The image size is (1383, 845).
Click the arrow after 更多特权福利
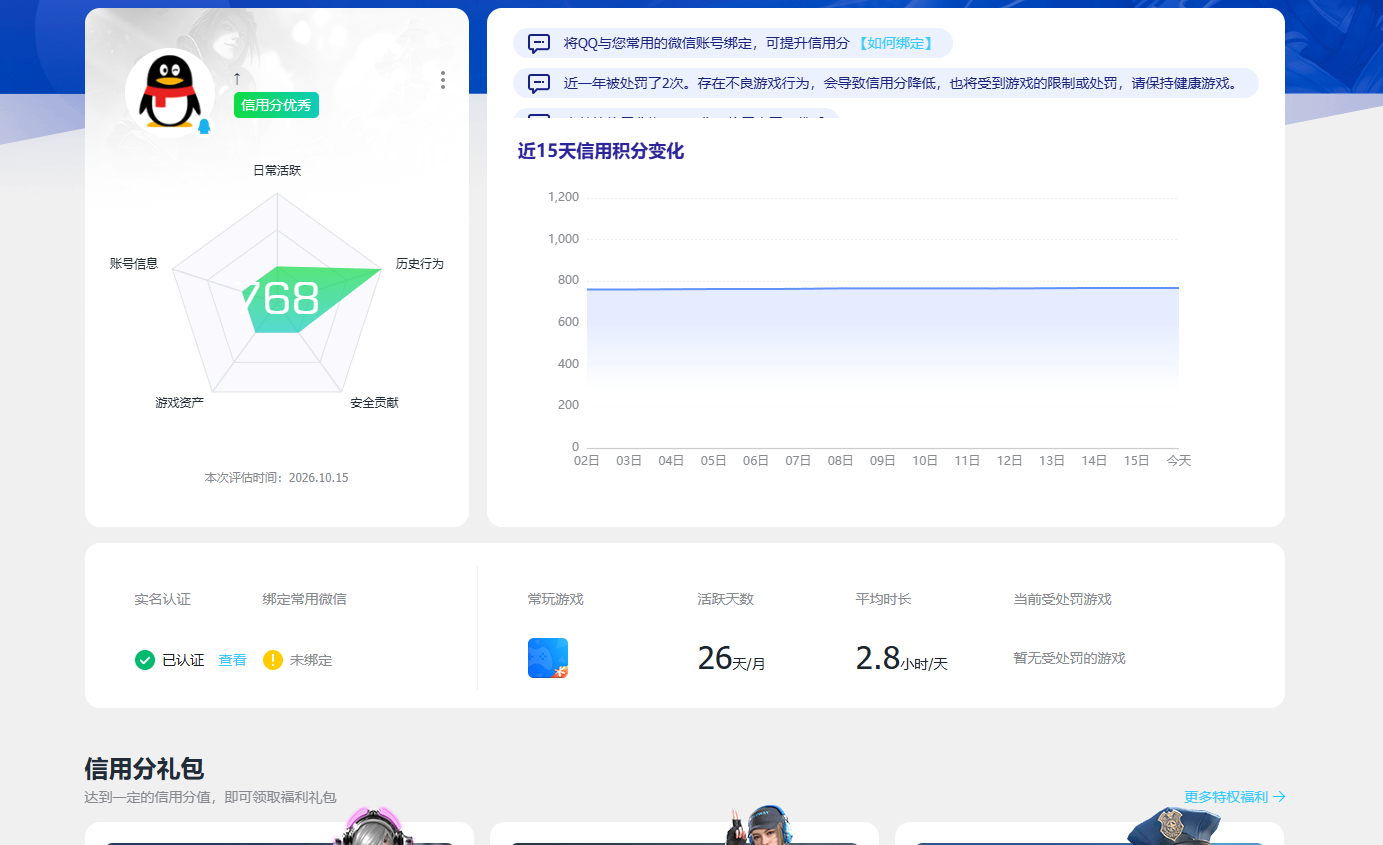pyautogui.click(x=1279, y=797)
